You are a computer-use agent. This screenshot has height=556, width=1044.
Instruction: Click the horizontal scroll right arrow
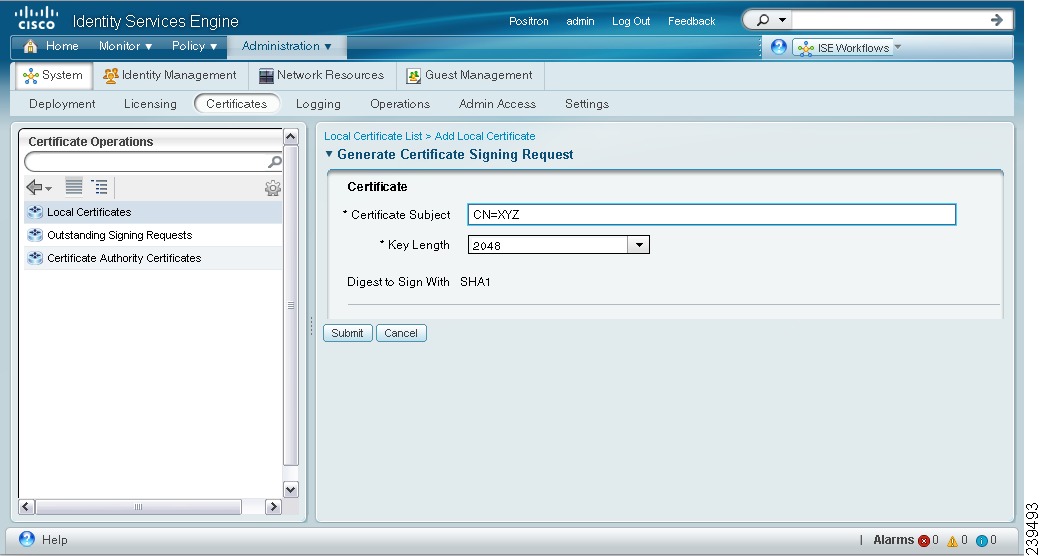coord(273,507)
